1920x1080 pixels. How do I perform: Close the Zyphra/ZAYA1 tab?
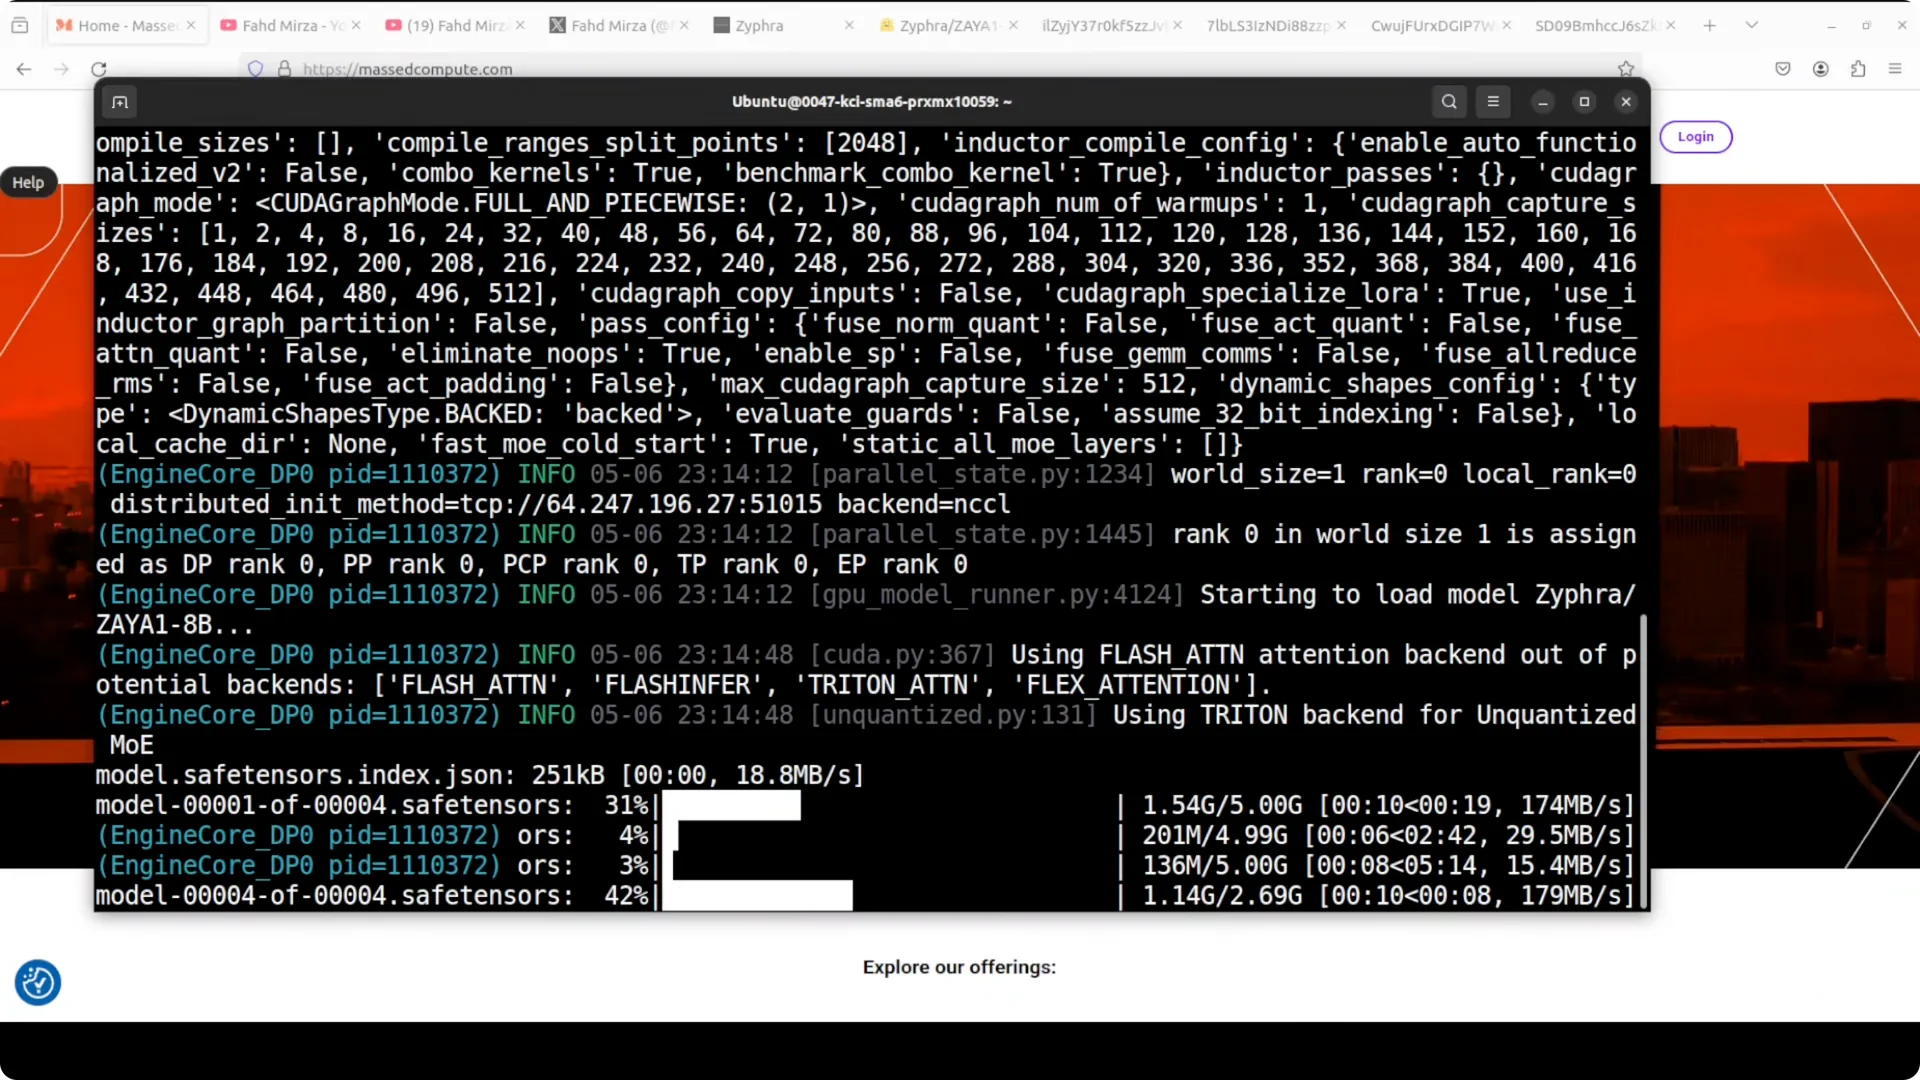(x=1013, y=25)
